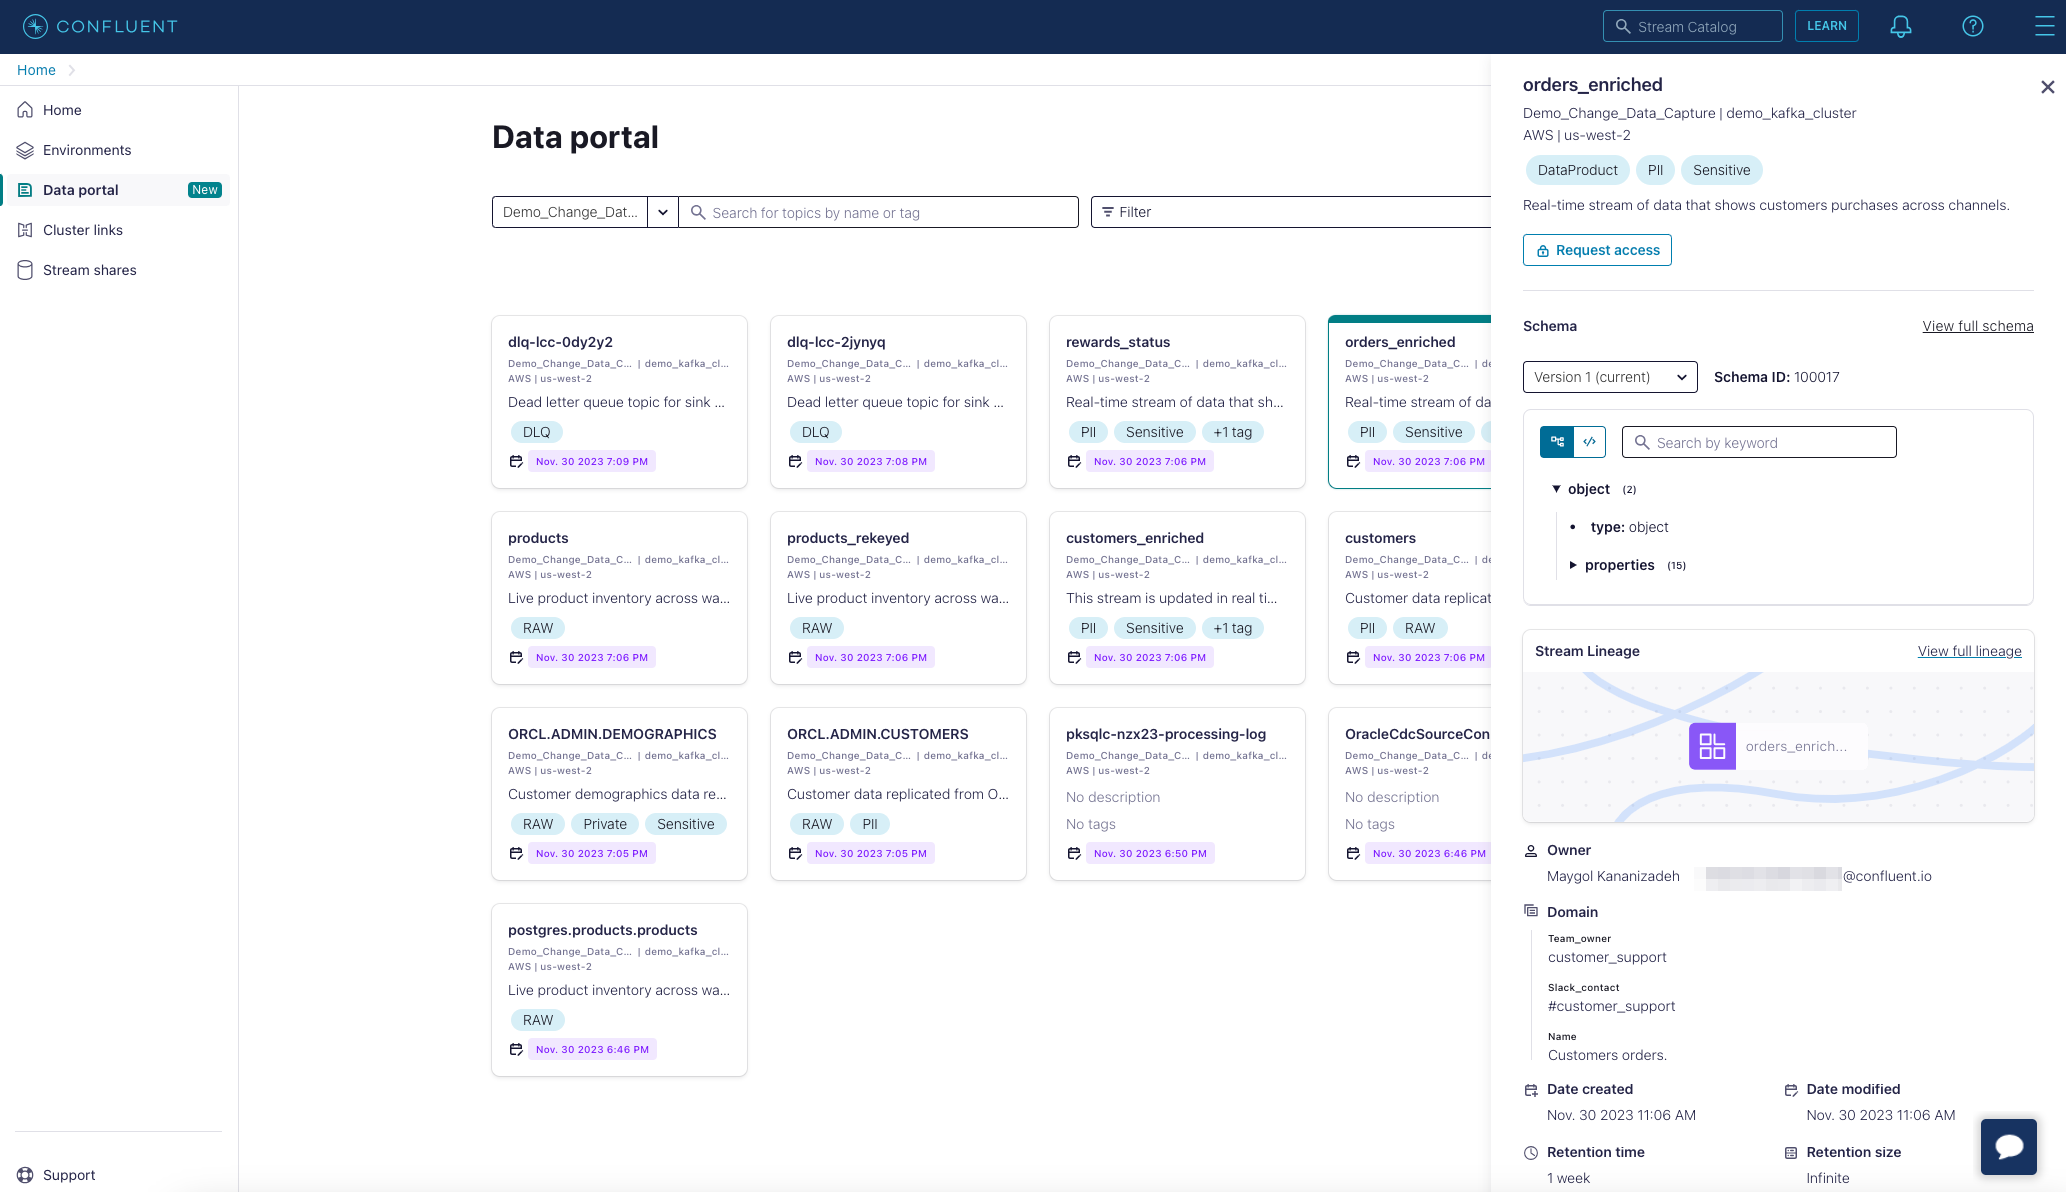Viewport: 2066px width, 1192px height.
Task: Click the notifications bell icon
Action: [x=1900, y=27]
